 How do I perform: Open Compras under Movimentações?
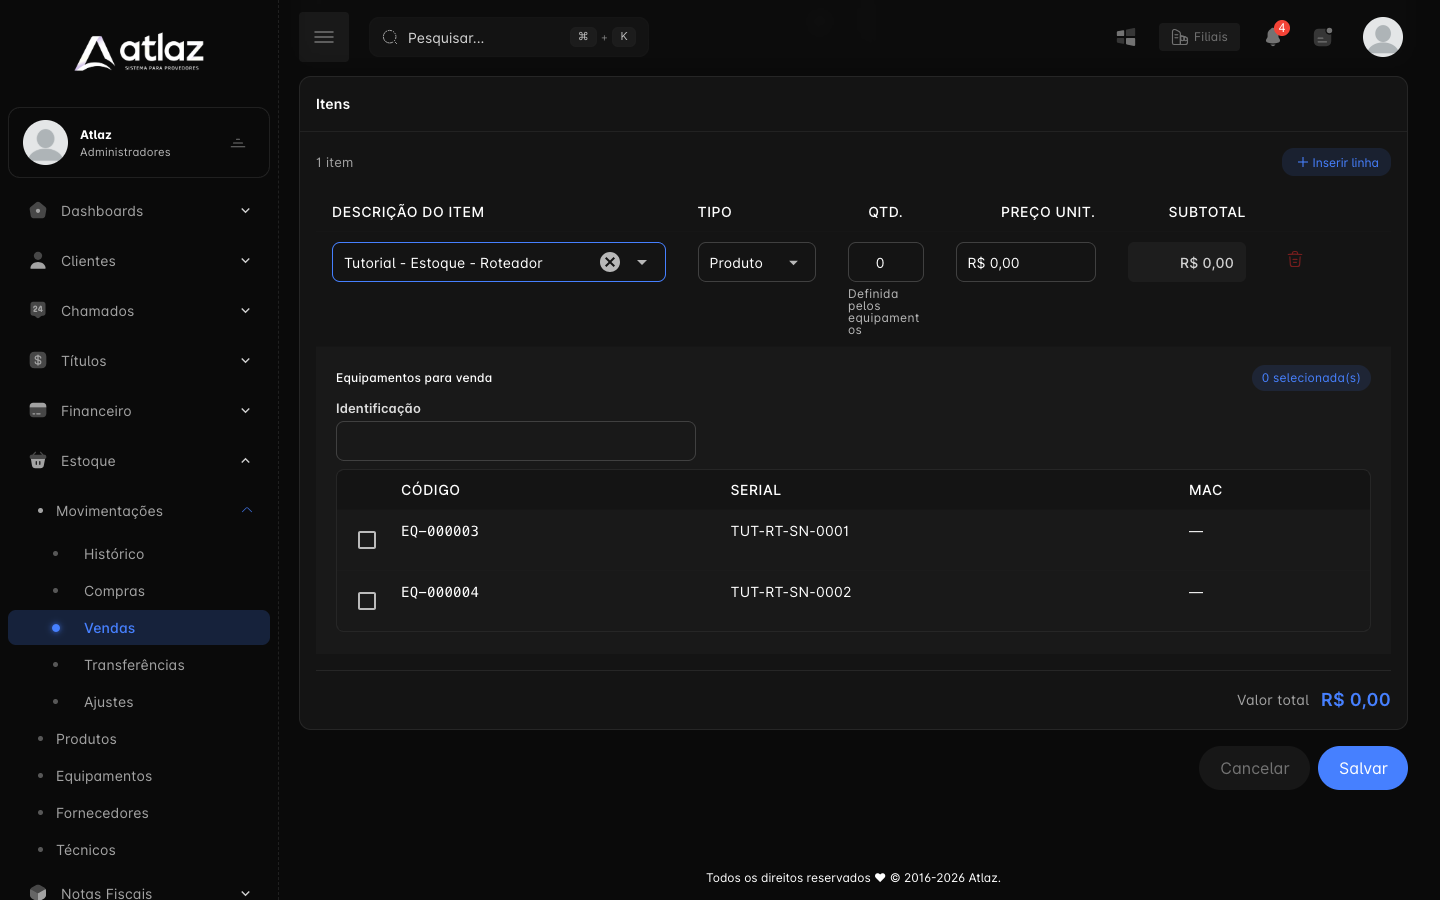pyautogui.click(x=114, y=591)
